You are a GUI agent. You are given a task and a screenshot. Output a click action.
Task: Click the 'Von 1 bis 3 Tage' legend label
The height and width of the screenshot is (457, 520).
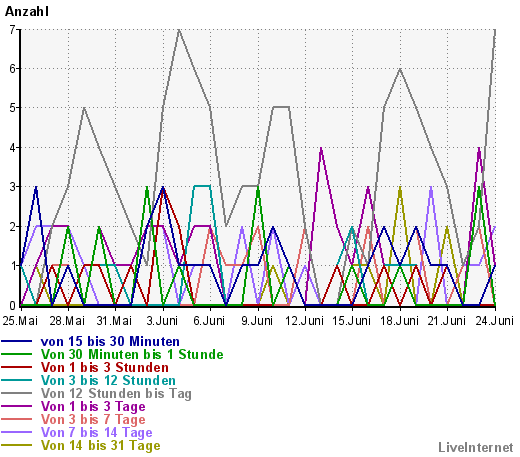[93, 407]
